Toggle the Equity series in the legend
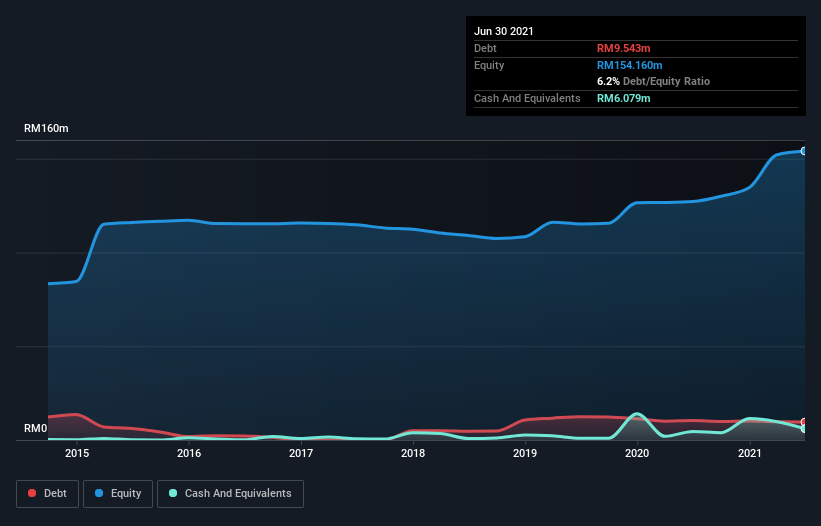 pos(118,494)
